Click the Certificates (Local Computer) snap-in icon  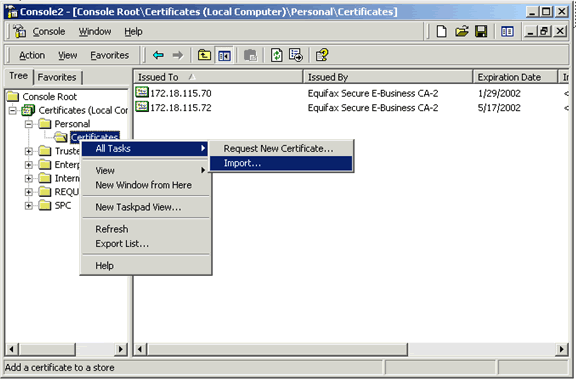click(x=28, y=110)
